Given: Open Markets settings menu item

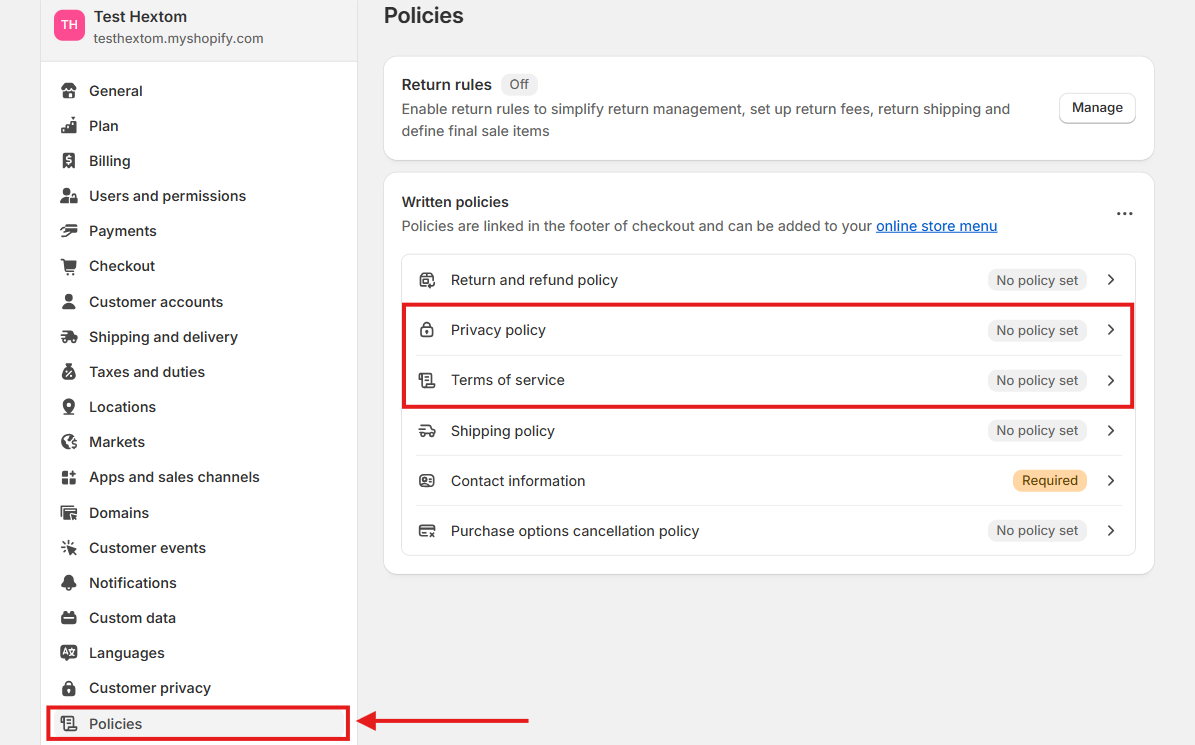Looking at the screenshot, I should [199, 442].
